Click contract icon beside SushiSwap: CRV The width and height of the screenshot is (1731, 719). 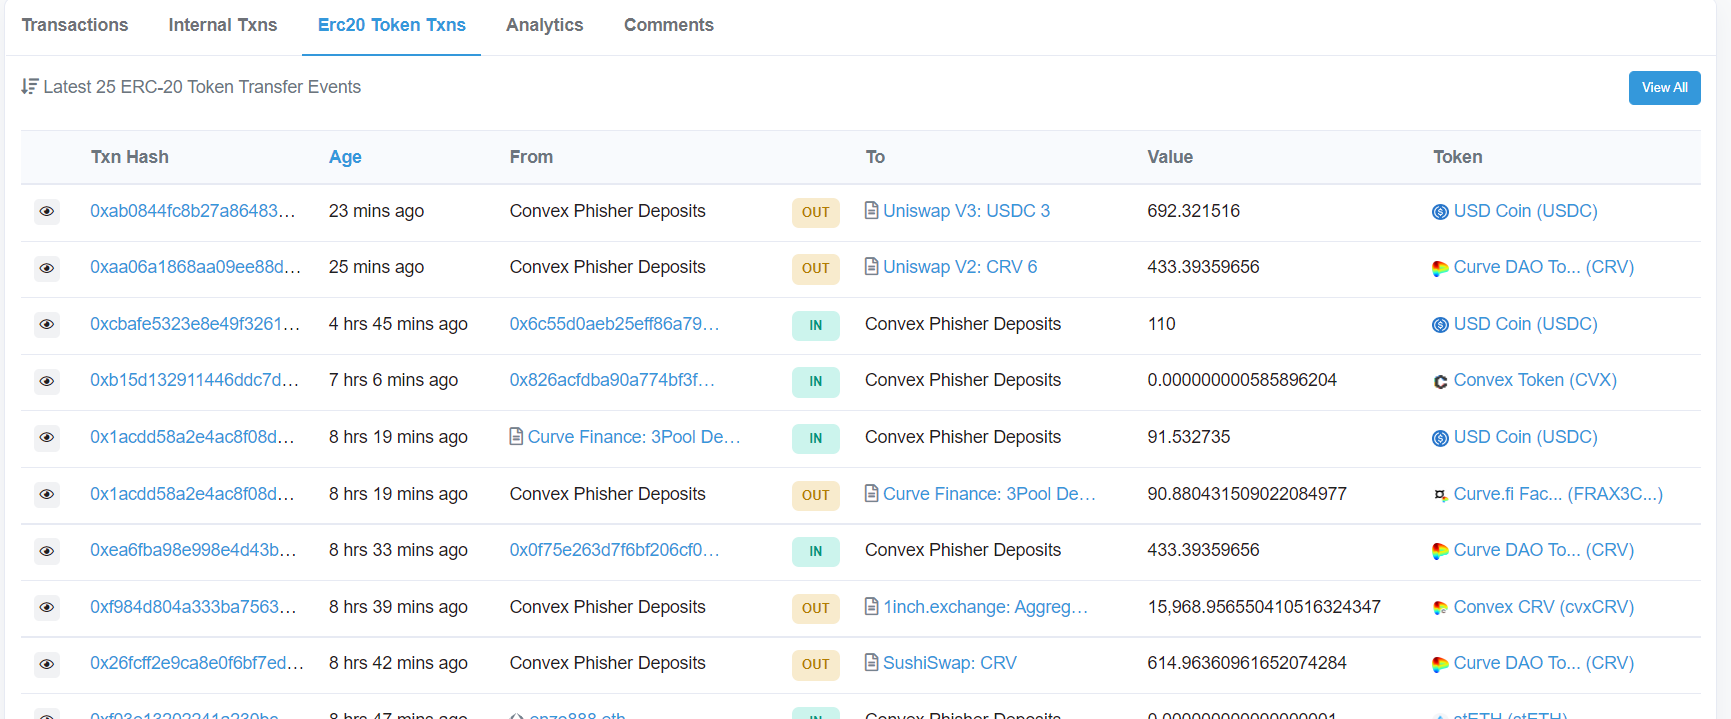point(872,663)
